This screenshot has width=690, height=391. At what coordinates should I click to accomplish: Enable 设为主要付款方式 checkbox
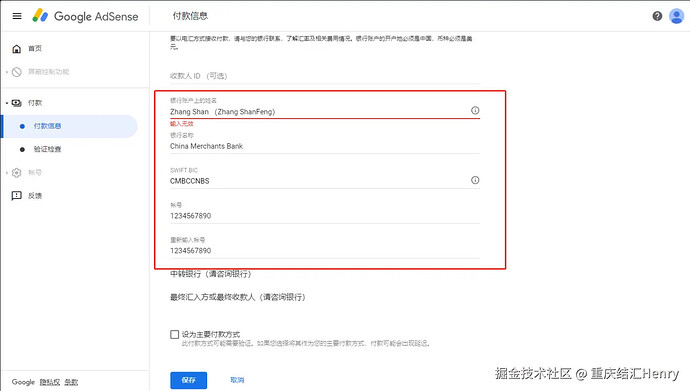(x=175, y=334)
